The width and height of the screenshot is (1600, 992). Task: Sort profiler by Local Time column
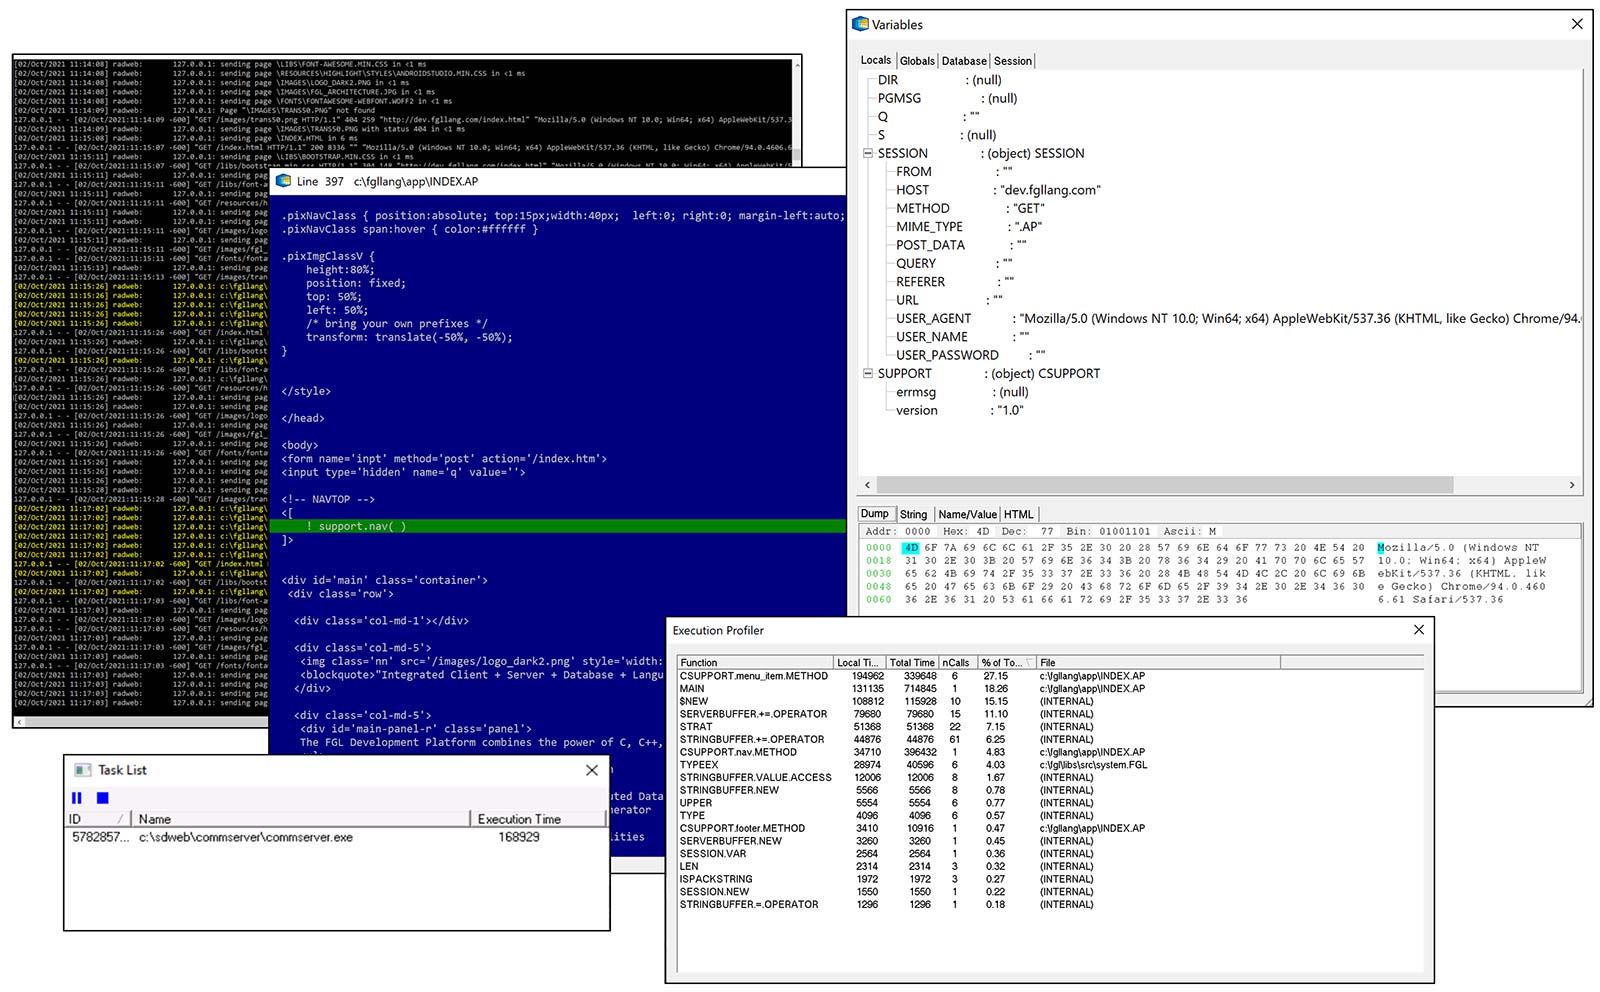click(x=860, y=662)
